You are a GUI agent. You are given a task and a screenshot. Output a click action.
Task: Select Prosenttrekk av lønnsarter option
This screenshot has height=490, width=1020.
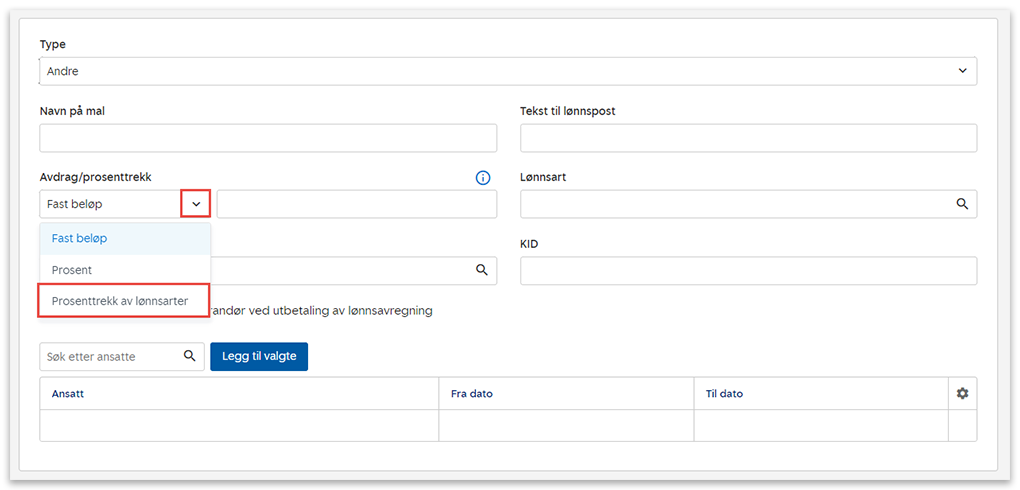pos(120,301)
